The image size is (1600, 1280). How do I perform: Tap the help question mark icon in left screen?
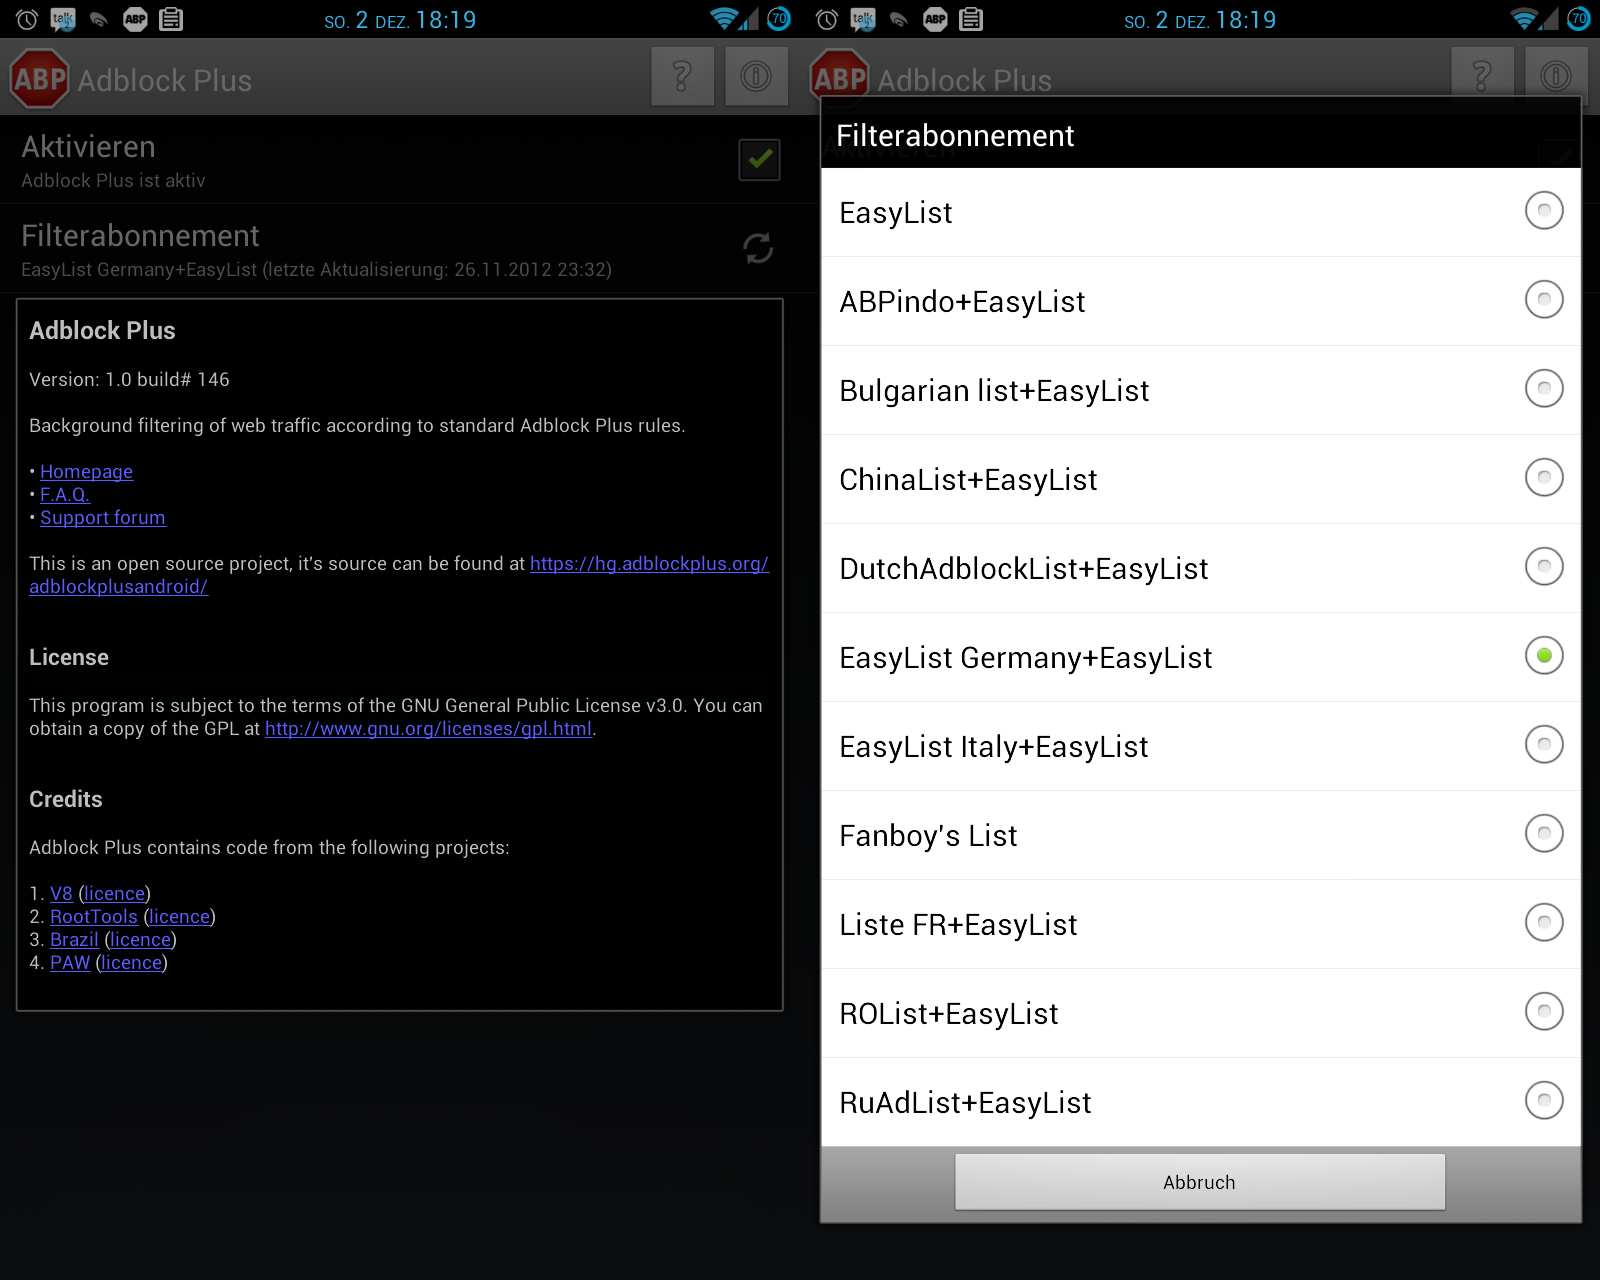click(x=682, y=76)
